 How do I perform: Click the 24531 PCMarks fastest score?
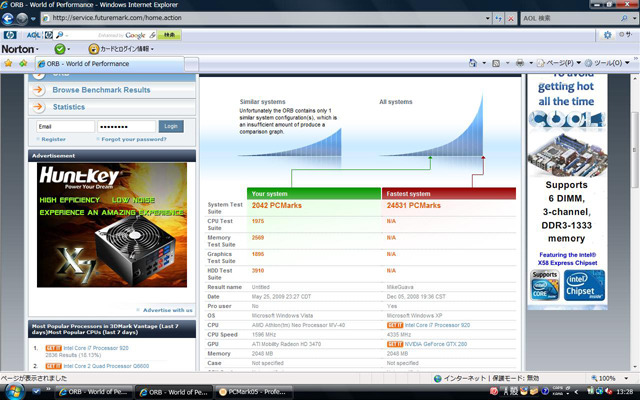click(x=414, y=205)
